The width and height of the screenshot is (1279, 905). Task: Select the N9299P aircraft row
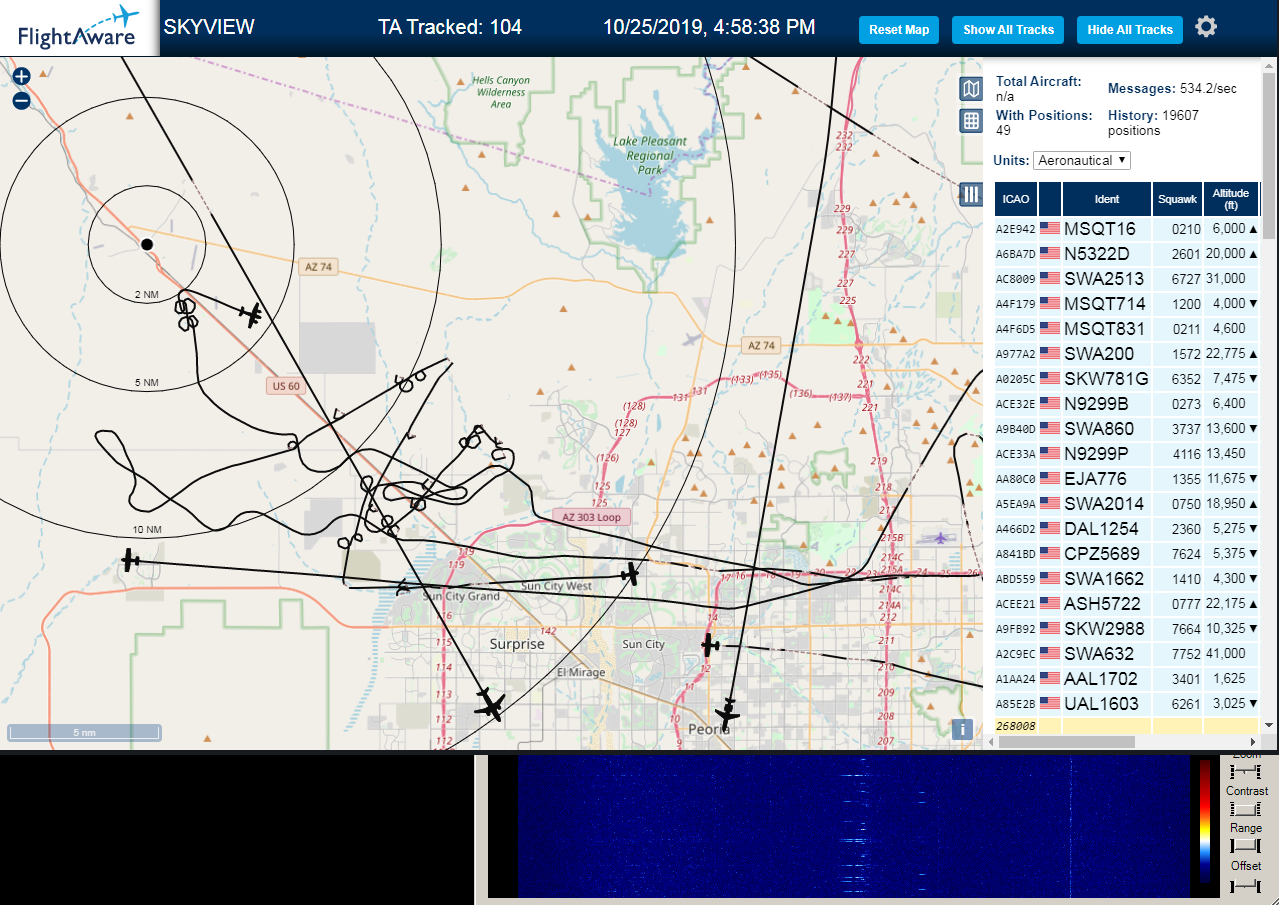1126,454
